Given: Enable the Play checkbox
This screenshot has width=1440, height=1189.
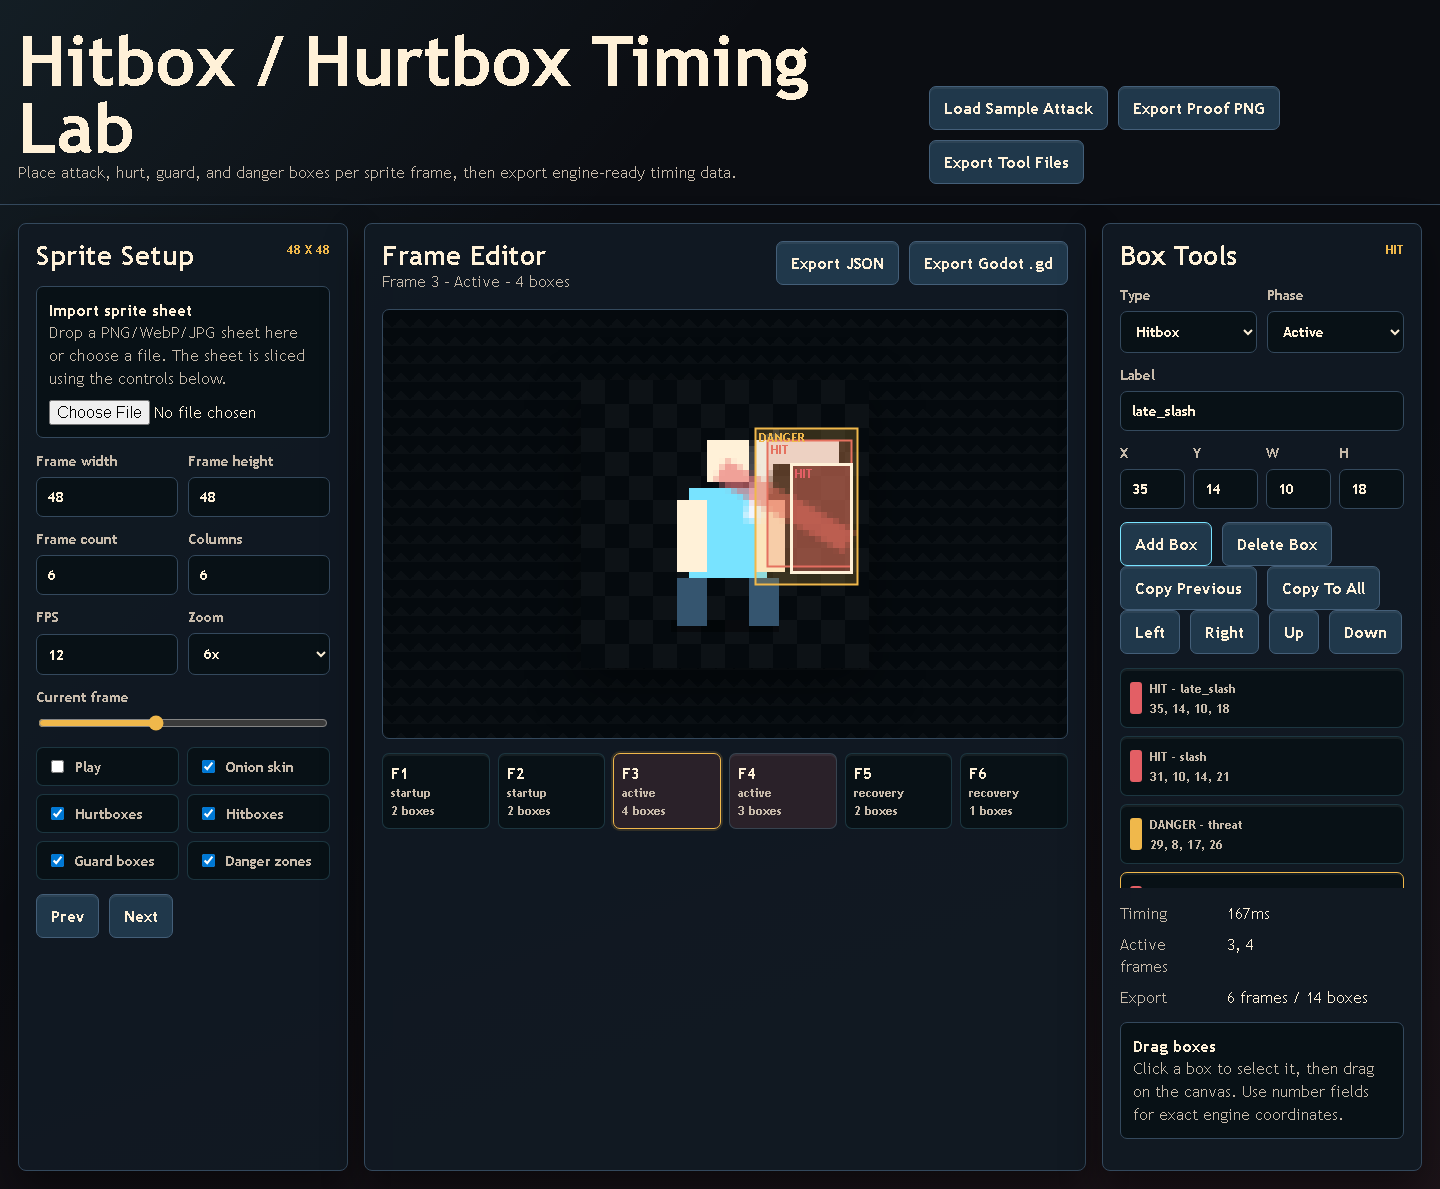Looking at the screenshot, I should 58,767.
